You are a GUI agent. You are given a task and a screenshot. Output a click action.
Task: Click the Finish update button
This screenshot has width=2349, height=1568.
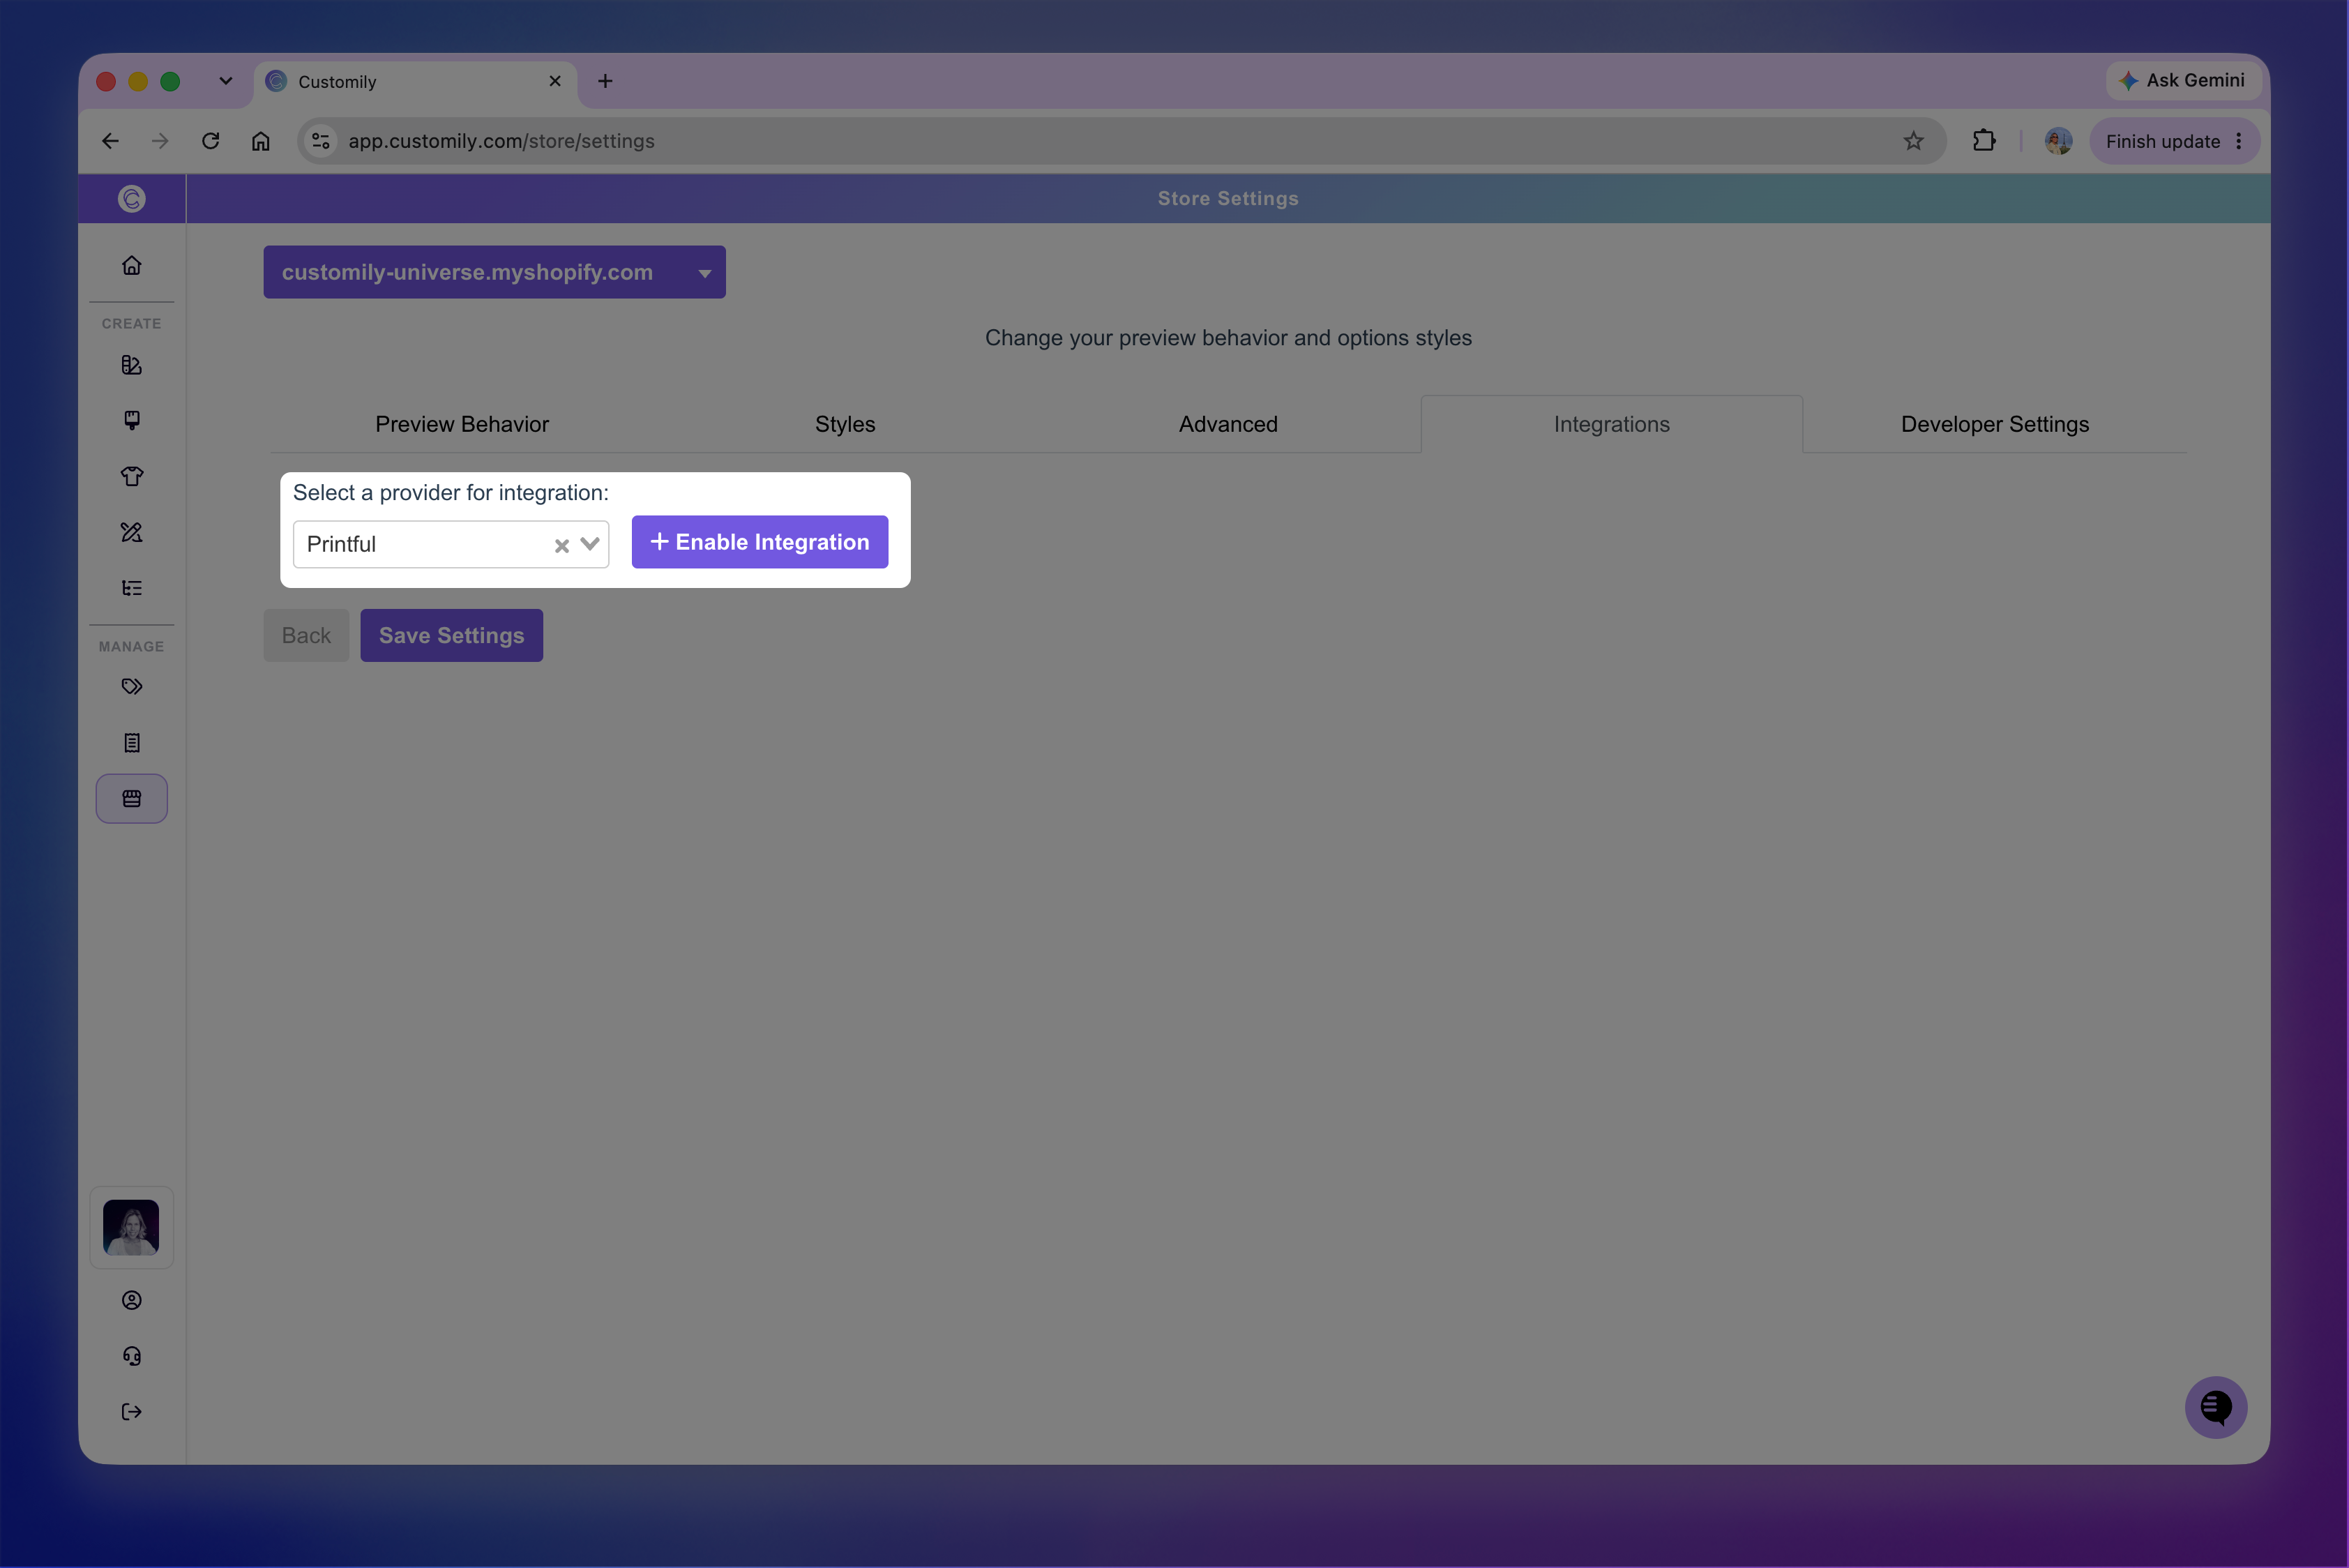point(2162,141)
